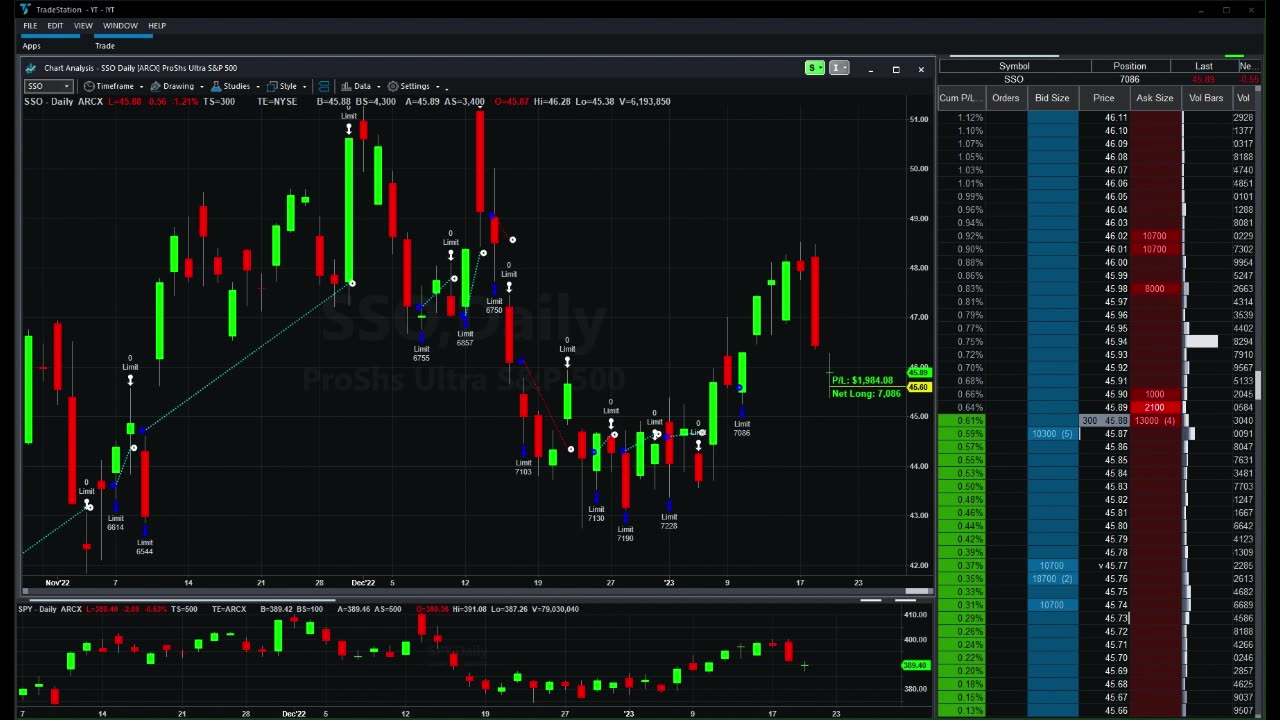
Task: Click the ask size 8000 cell at 45.98
Action: tap(1154, 289)
